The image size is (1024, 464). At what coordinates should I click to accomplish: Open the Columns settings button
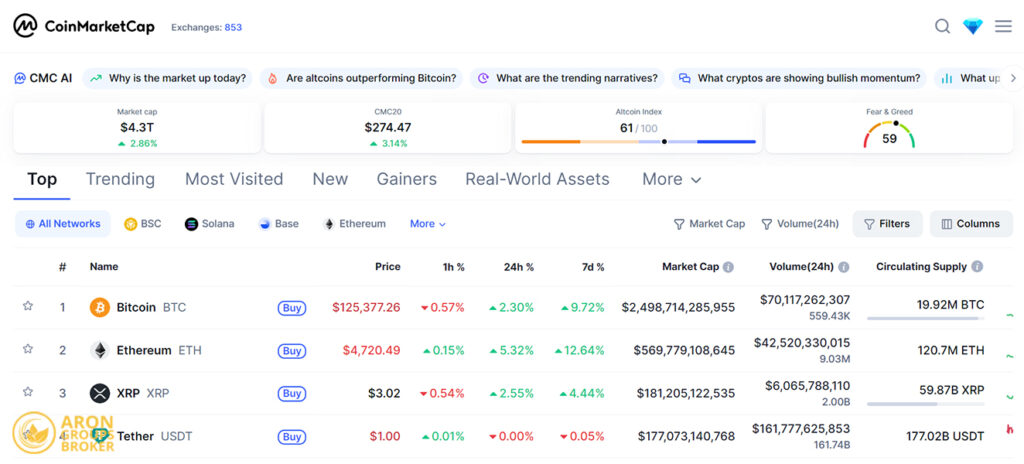tap(970, 224)
